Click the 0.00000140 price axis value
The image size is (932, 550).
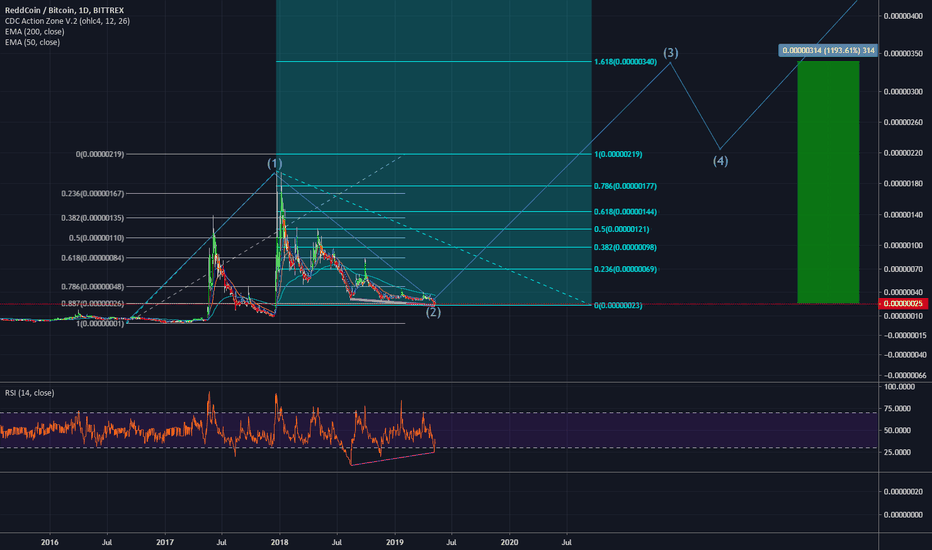click(903, 215)
